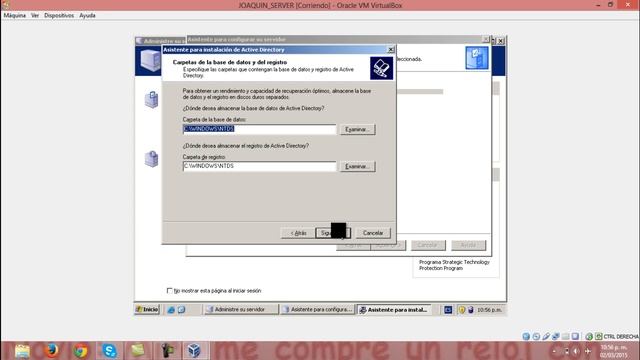Viewport: 640px width, 360px height.
Task: Click the Carpeta de la base de datos field
Action: [x=259, y=129]
